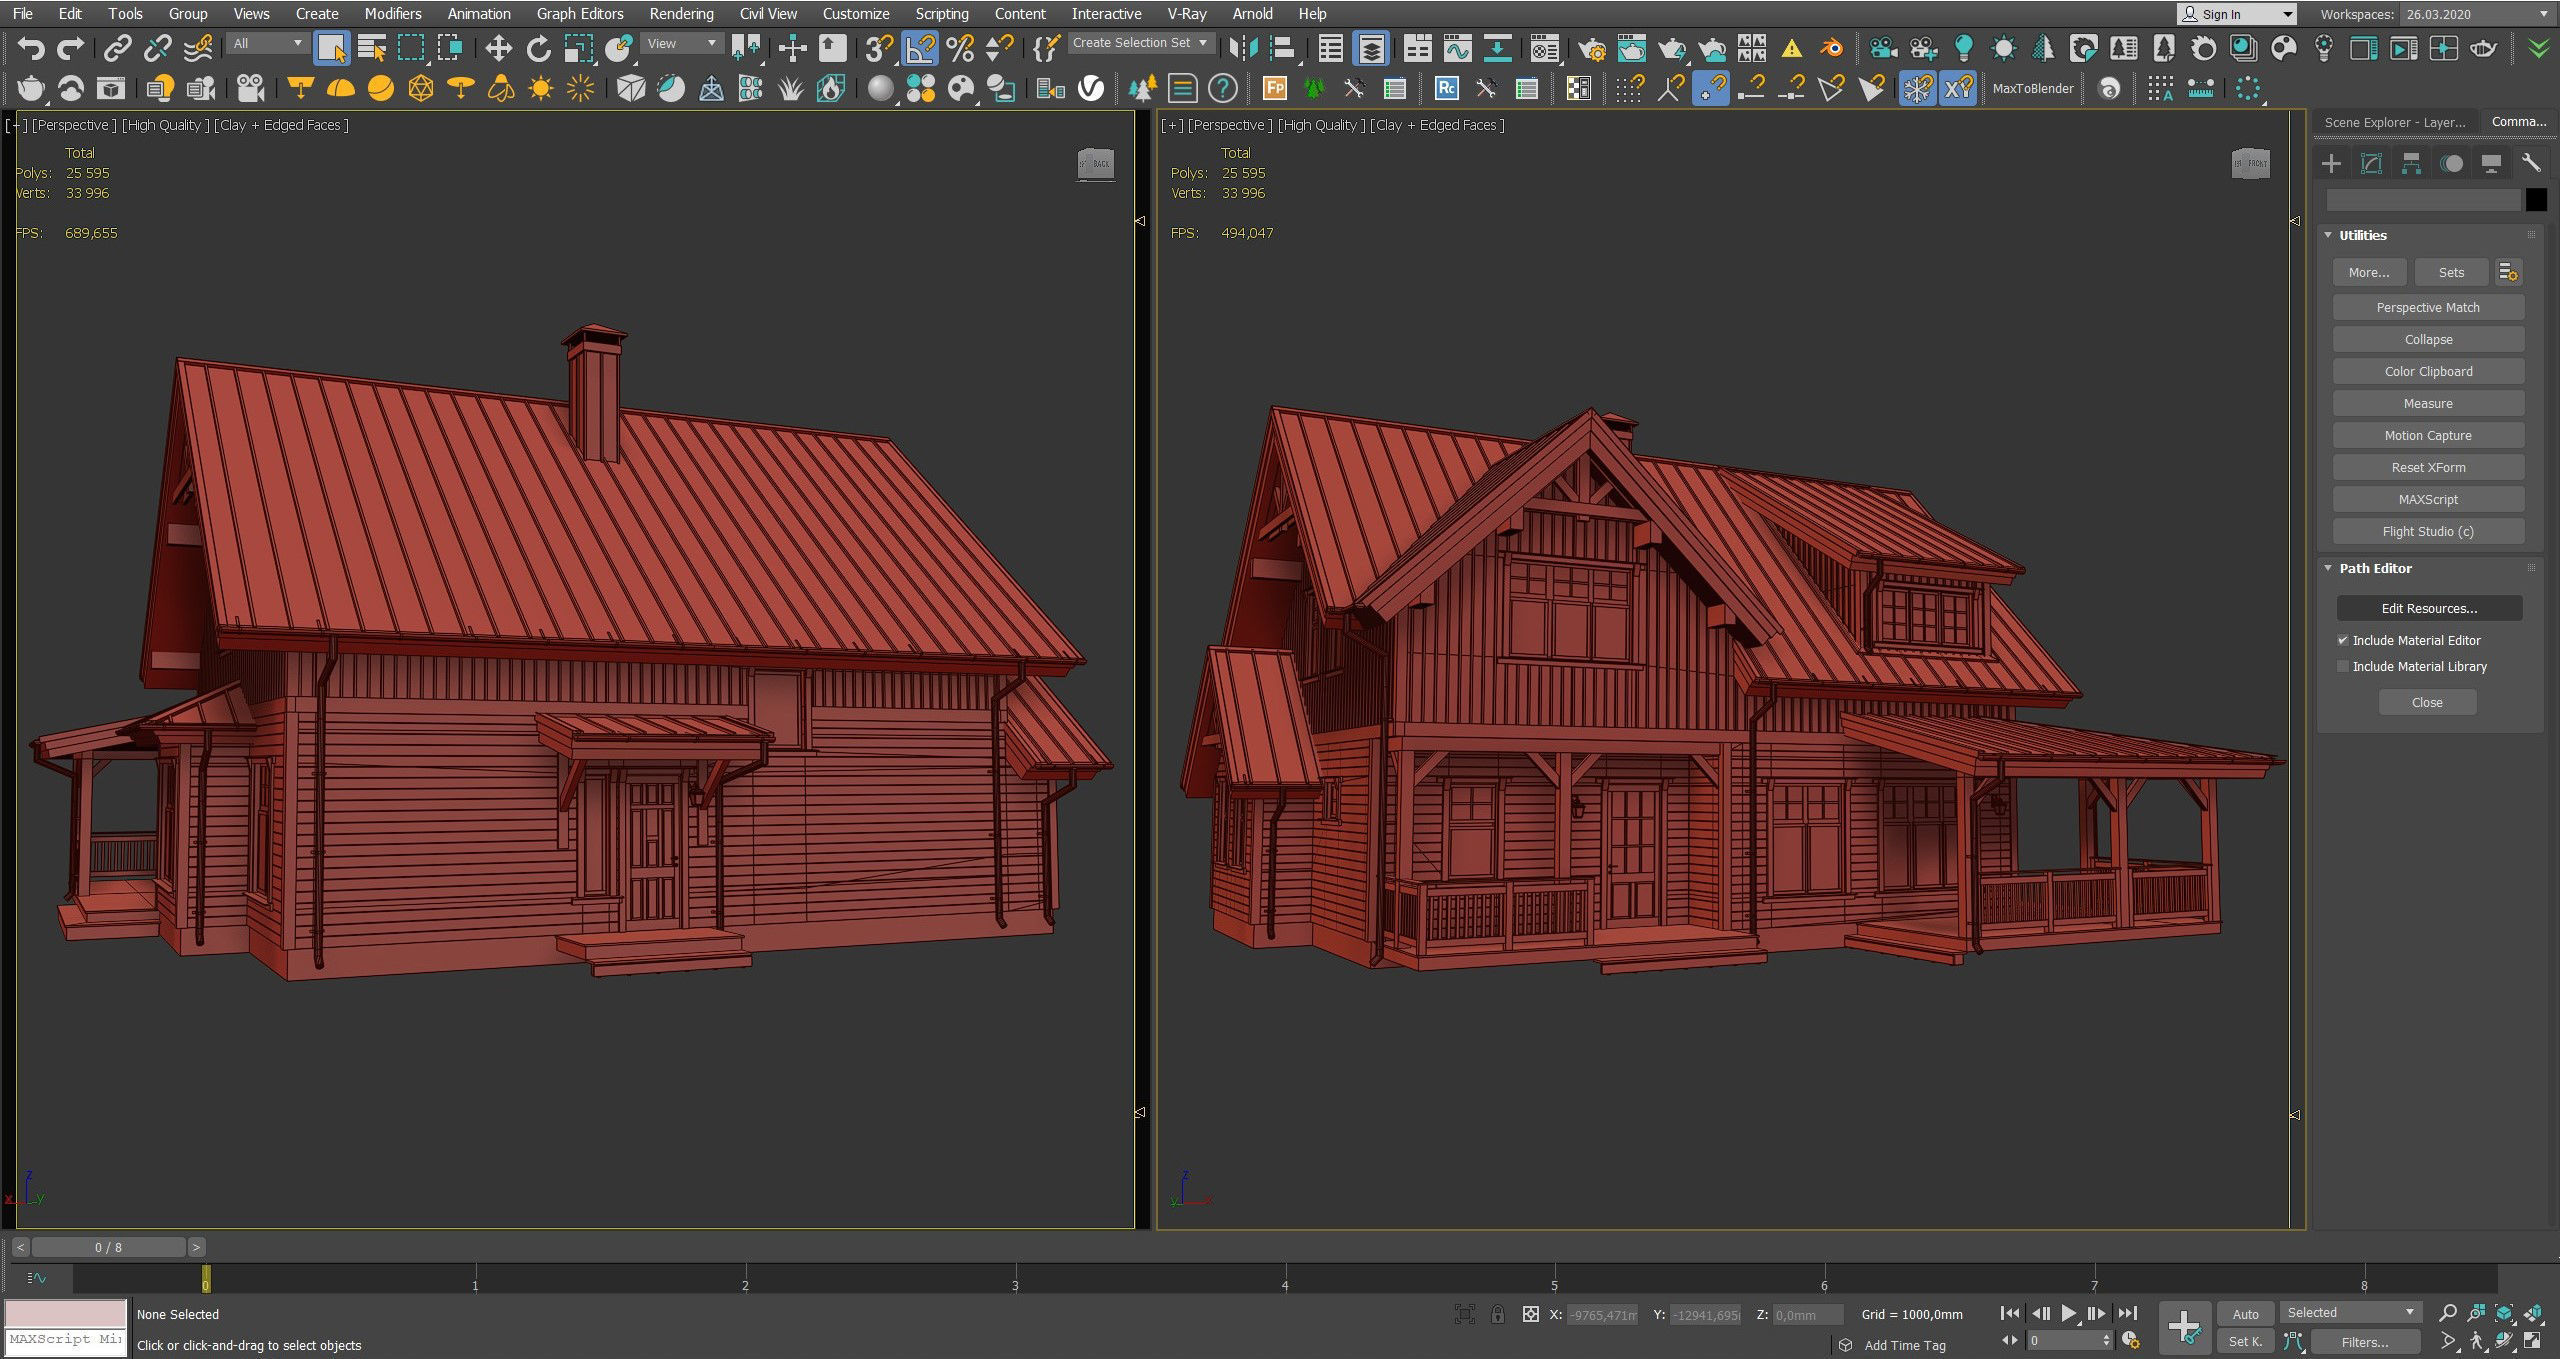
Task: Open the Utilities wrench tab
Action: 2531,163
